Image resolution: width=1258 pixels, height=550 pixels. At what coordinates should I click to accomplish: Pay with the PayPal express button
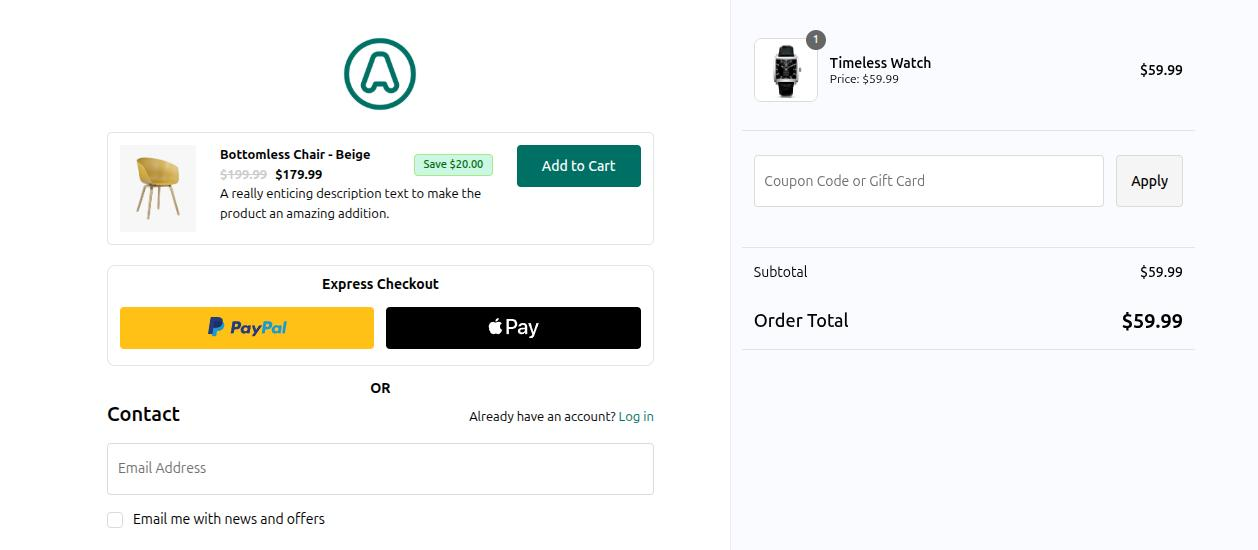click(x=247, y=328)
